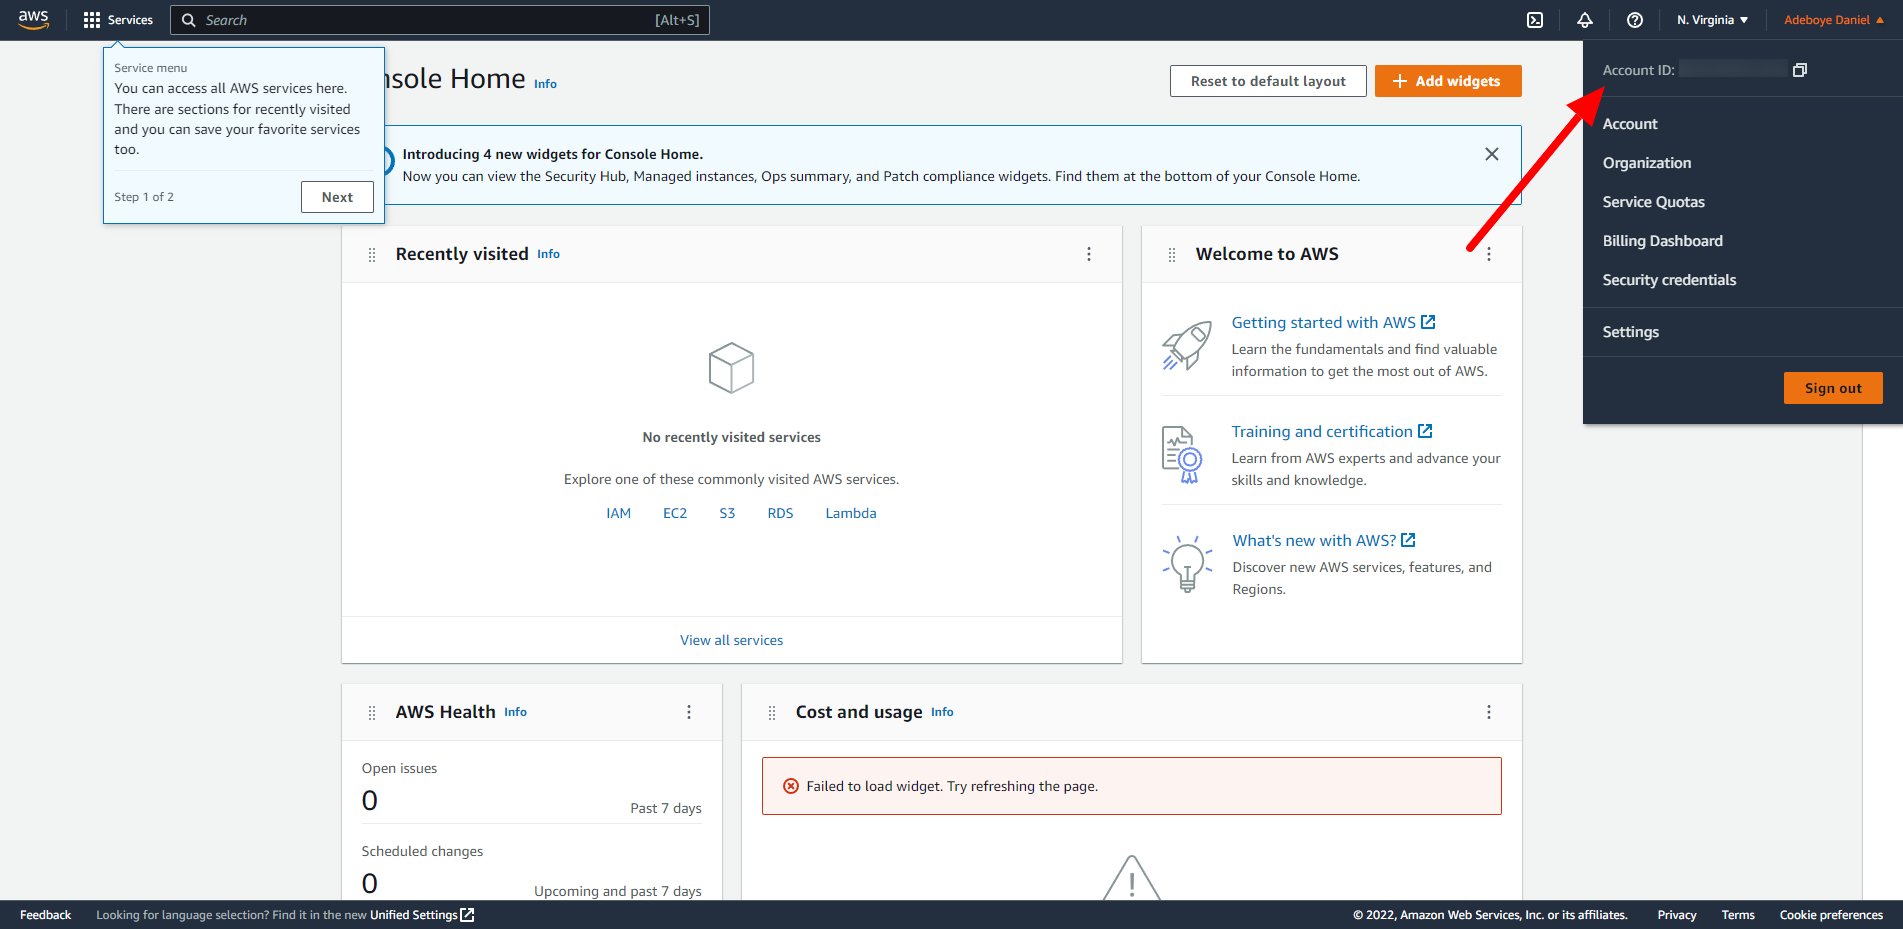The height and width of the screenshot is (929, 1903).
Task: Click Feedback in the footer
Action: (x=45, y=915)
